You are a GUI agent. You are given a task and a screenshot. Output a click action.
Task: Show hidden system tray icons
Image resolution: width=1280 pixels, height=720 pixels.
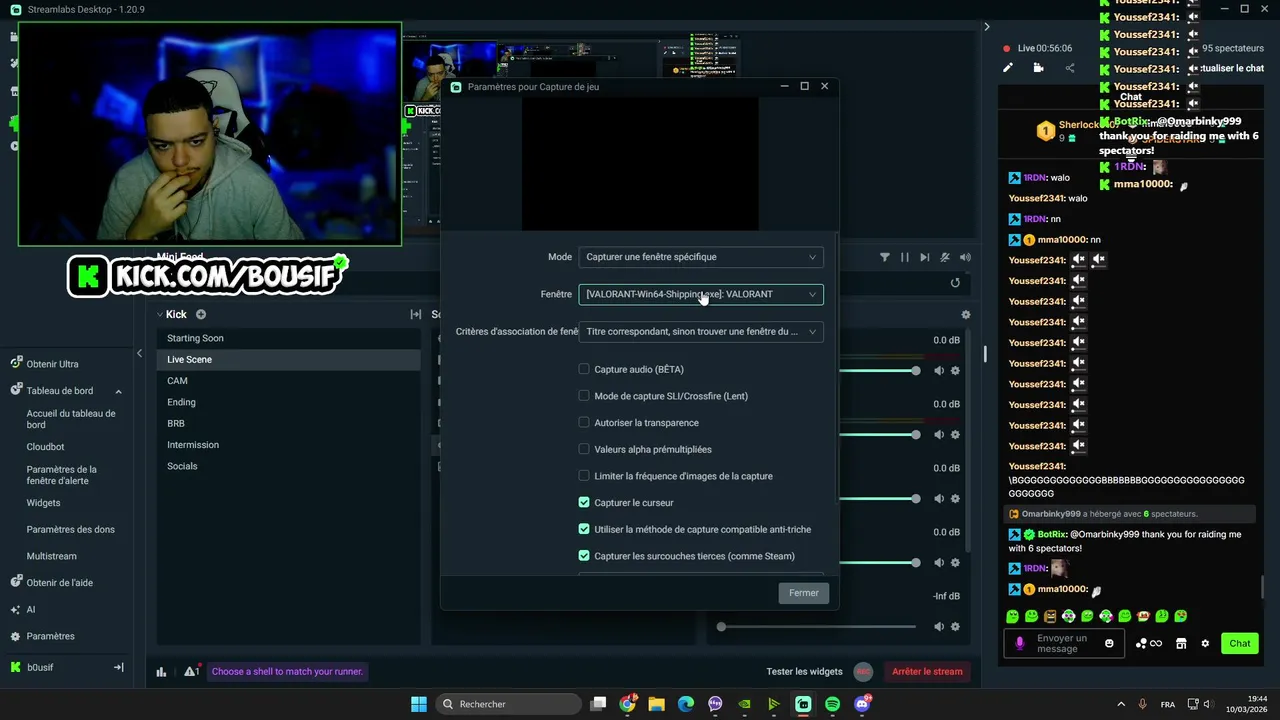(1120, 704)
